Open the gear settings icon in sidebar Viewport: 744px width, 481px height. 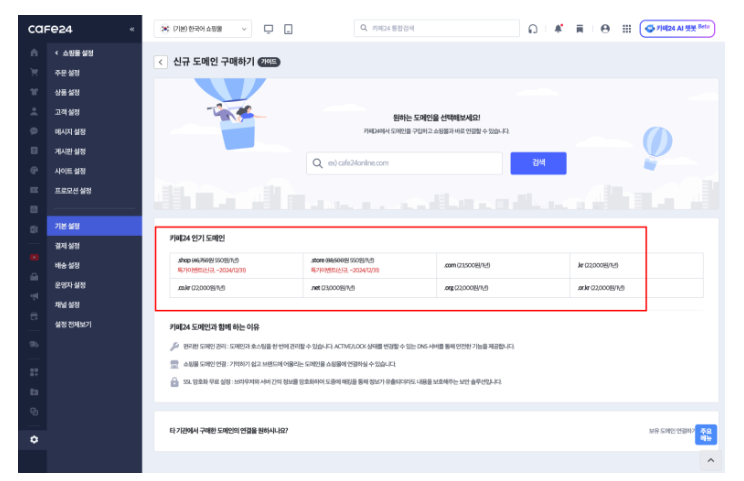(x=34, y=440)
